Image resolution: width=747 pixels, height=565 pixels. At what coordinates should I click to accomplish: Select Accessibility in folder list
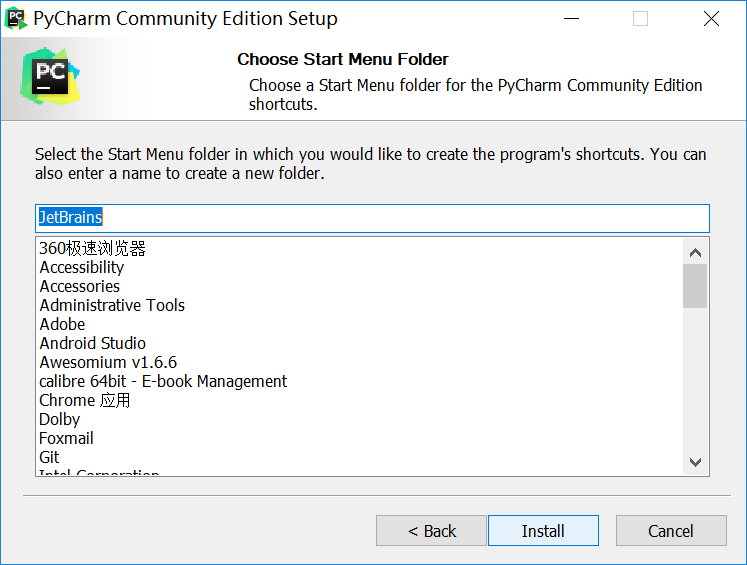pos(82,267)
